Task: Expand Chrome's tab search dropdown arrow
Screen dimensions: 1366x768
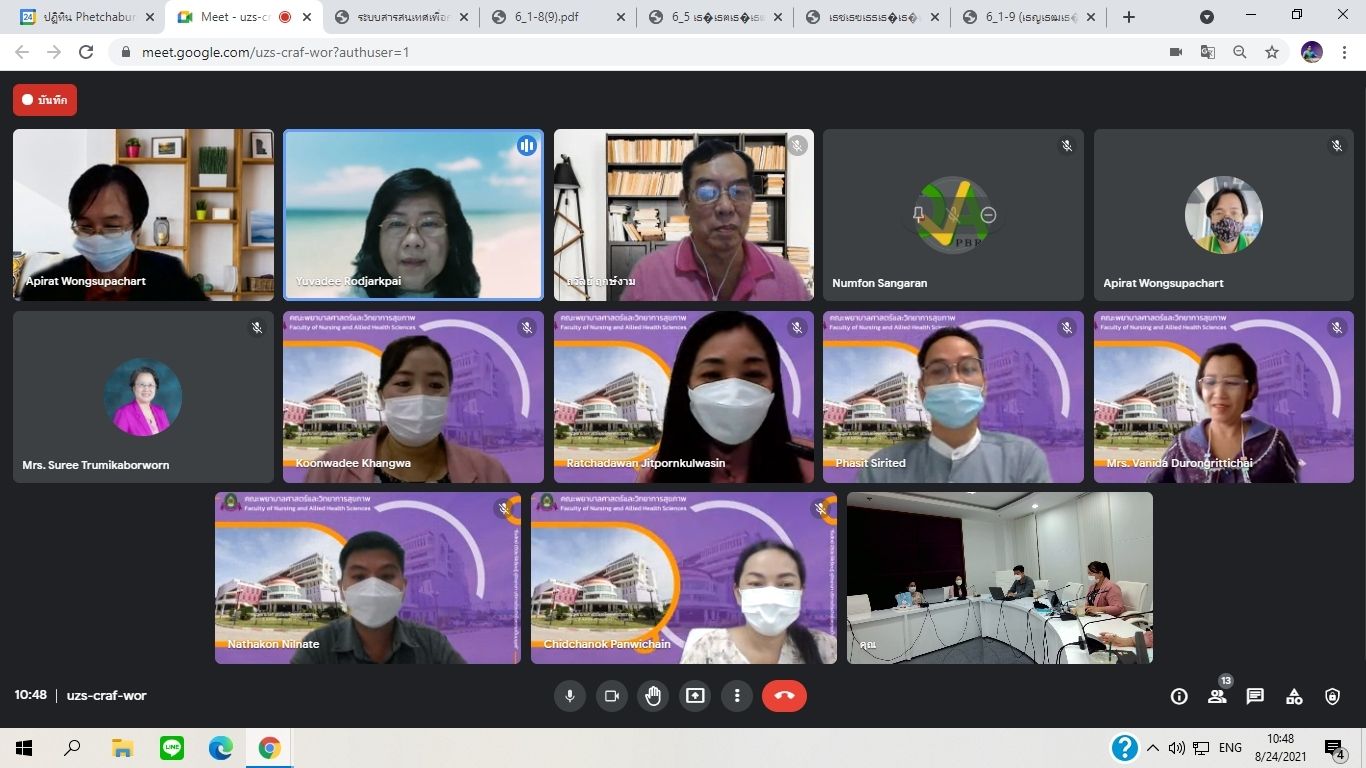Action: pyautogui.click(x=1207, y=17)
